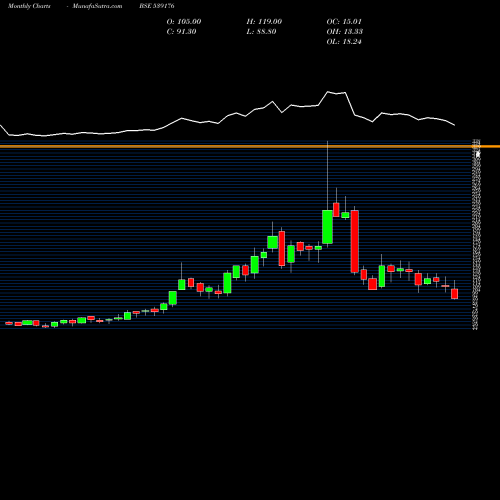Screen dimensions: 500x500
Task: Click the high value 'H: 119.00'
Action: coord(264,22)
